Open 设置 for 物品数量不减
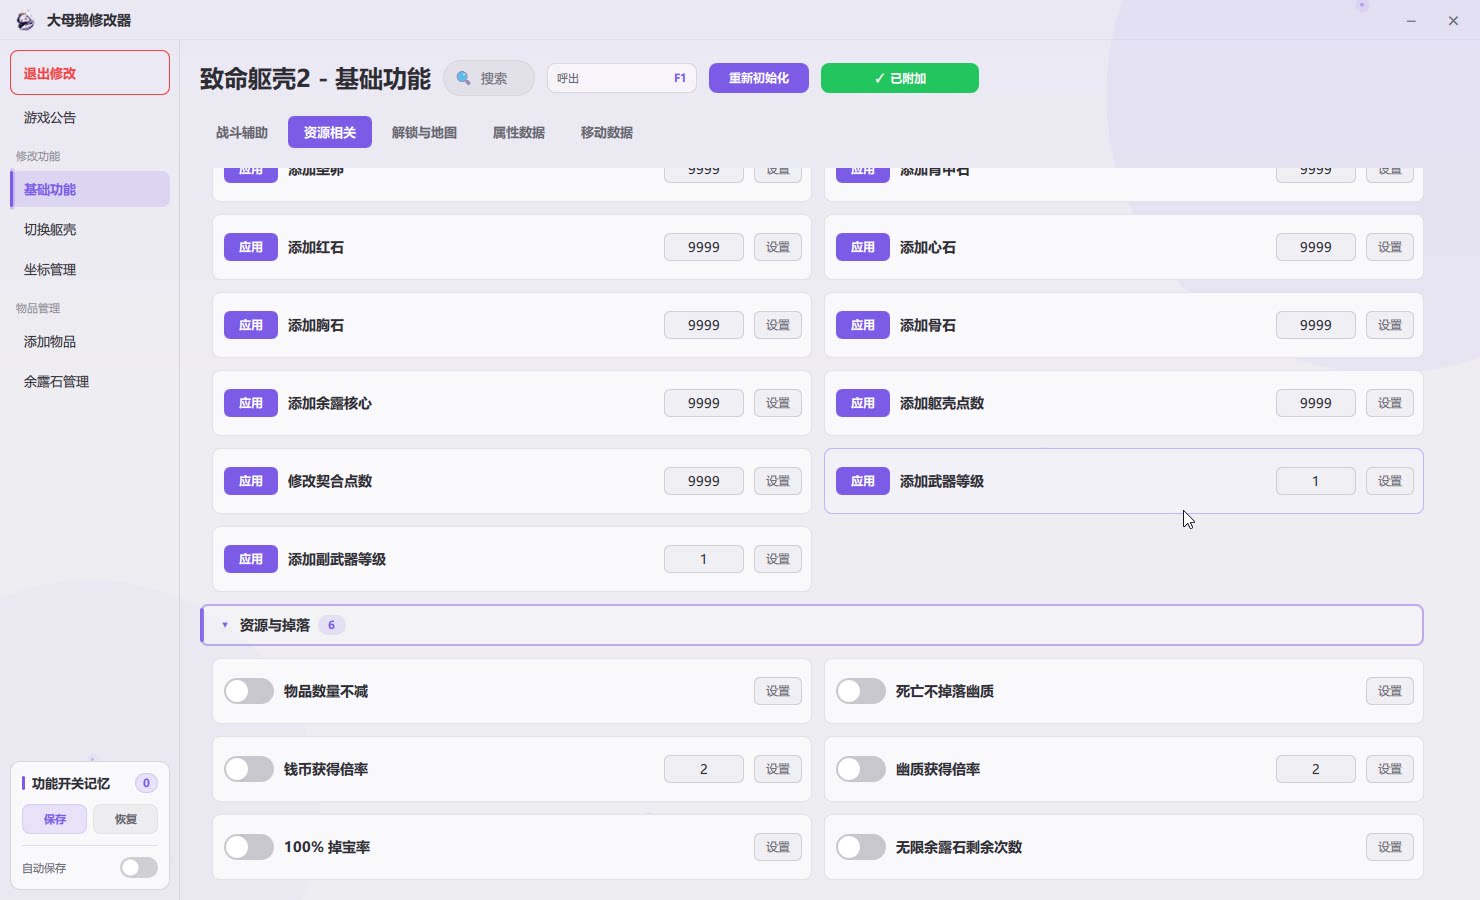This screenshot has width=1480, height=900. (x=778, y=691)
